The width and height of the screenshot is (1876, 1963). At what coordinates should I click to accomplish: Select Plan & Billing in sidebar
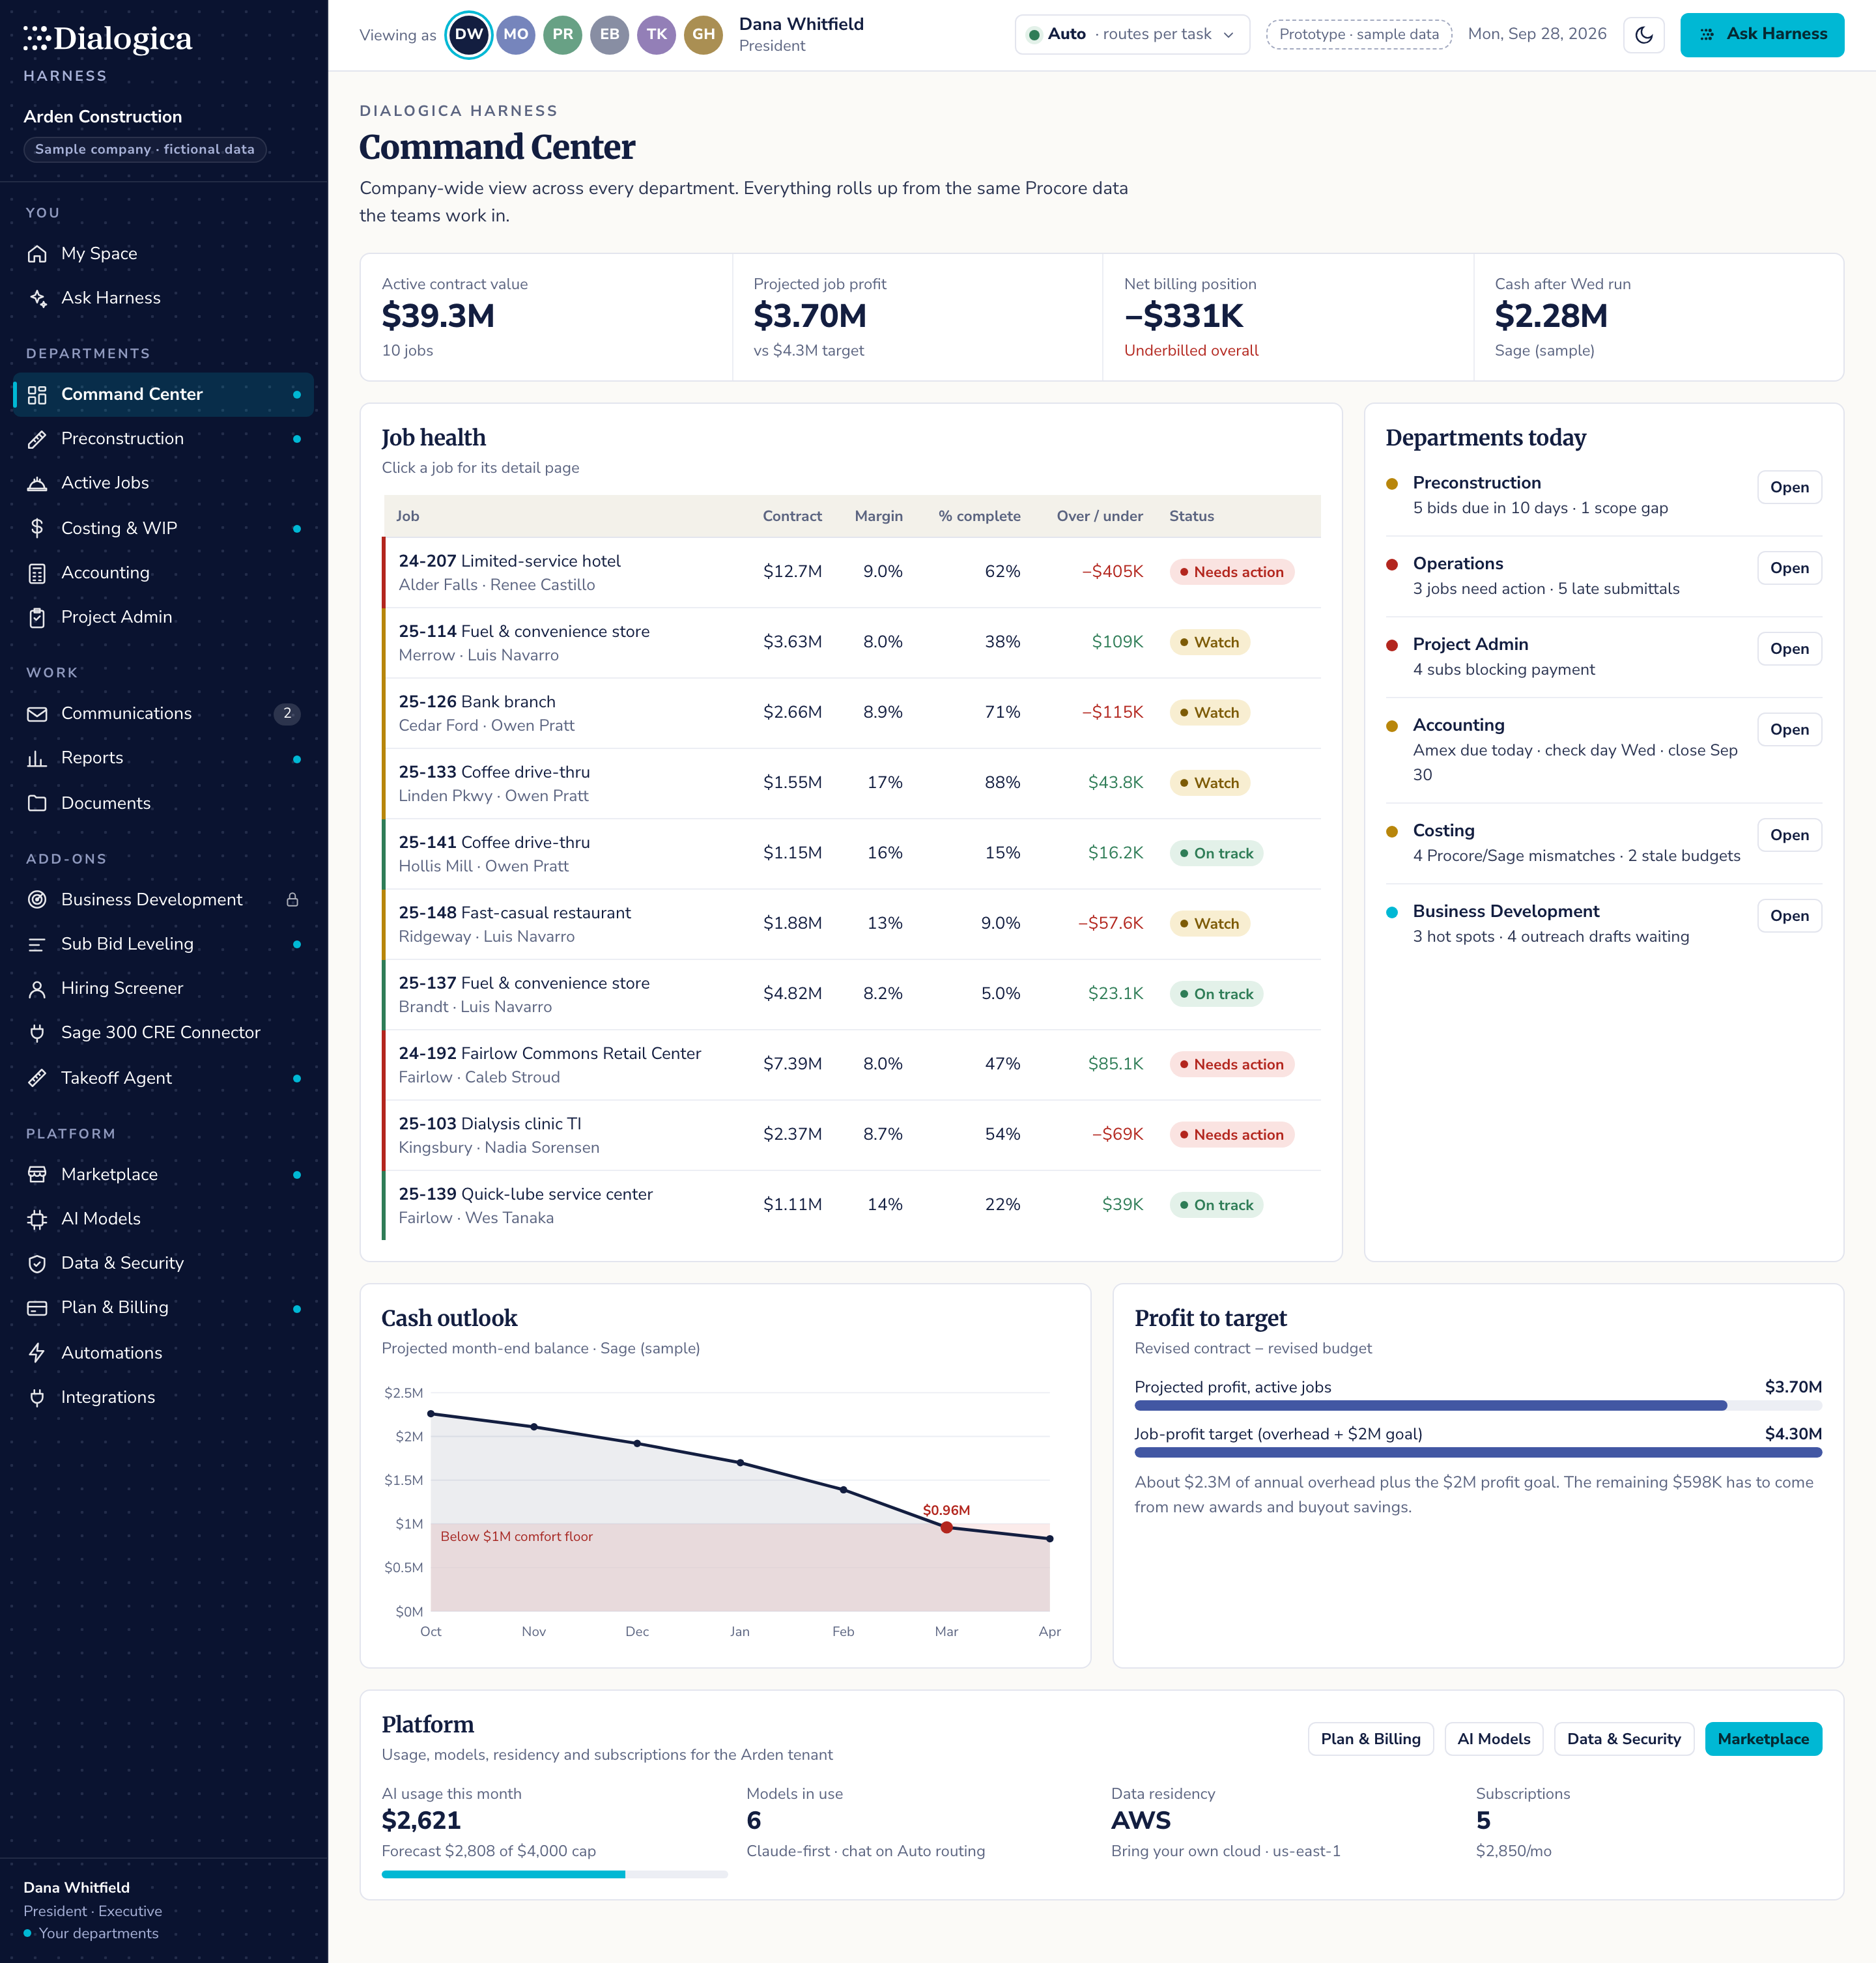pos(163,1308)
